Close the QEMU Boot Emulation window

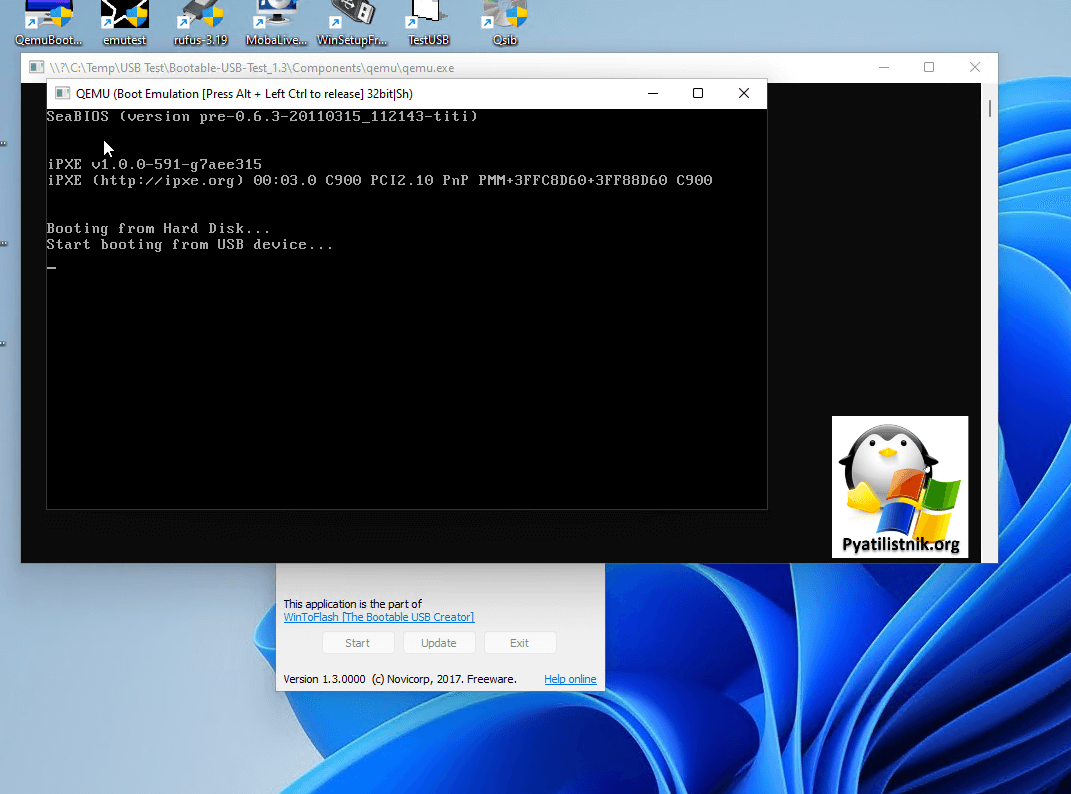click(743, 94)
